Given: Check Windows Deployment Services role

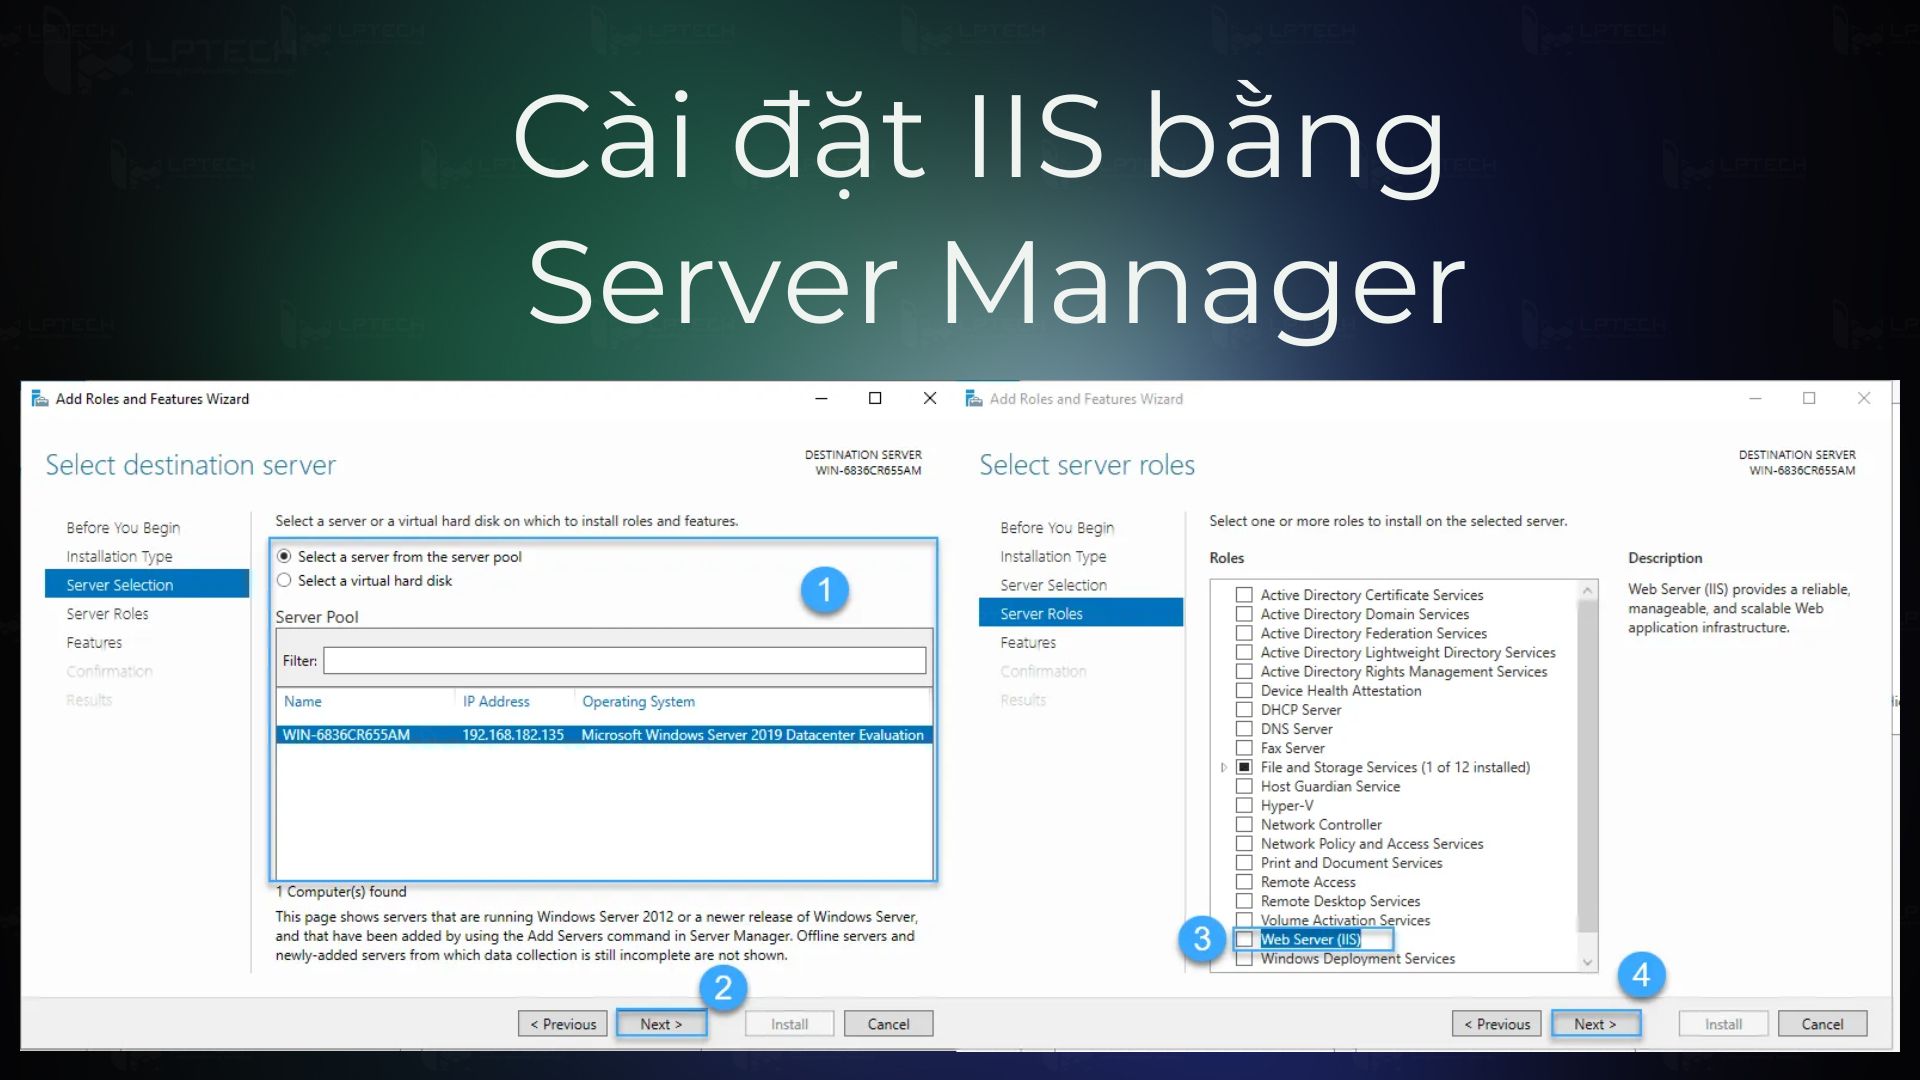Looking at the screenshot, I should (x=1244, y=958).
